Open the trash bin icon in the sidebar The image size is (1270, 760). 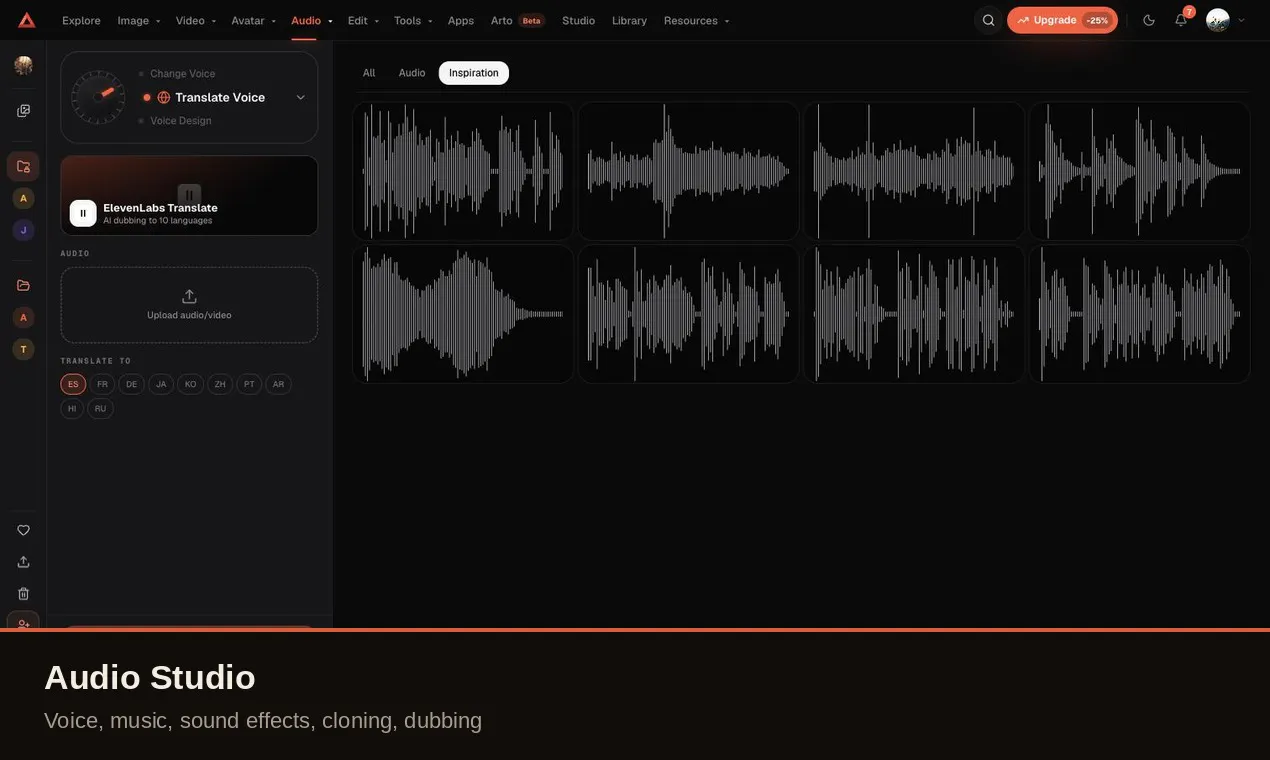point(23,593)
